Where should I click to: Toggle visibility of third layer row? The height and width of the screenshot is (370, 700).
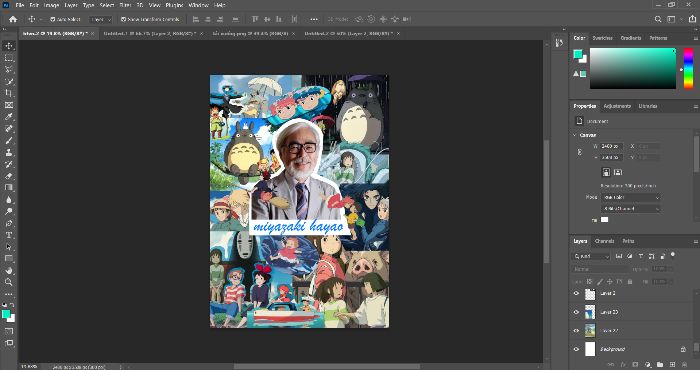[576, 331]
